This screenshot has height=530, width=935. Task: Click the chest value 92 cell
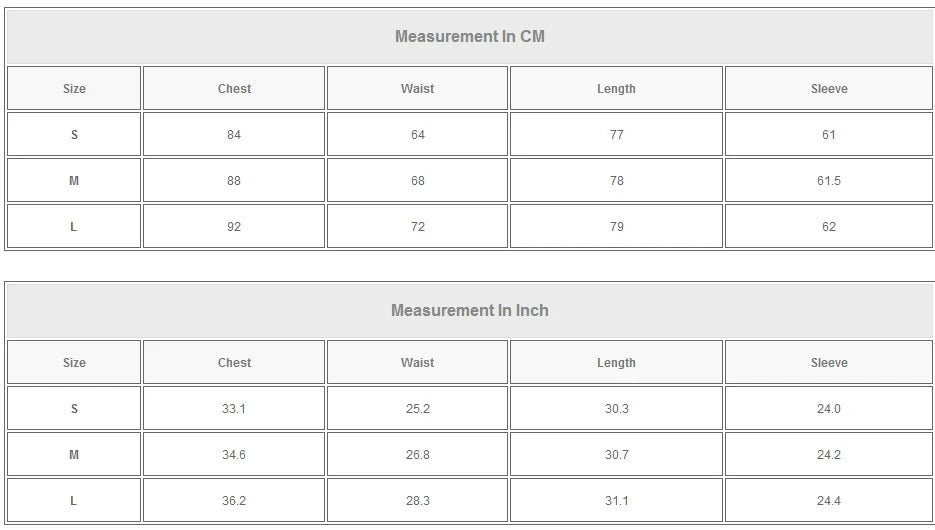(234, 227)
